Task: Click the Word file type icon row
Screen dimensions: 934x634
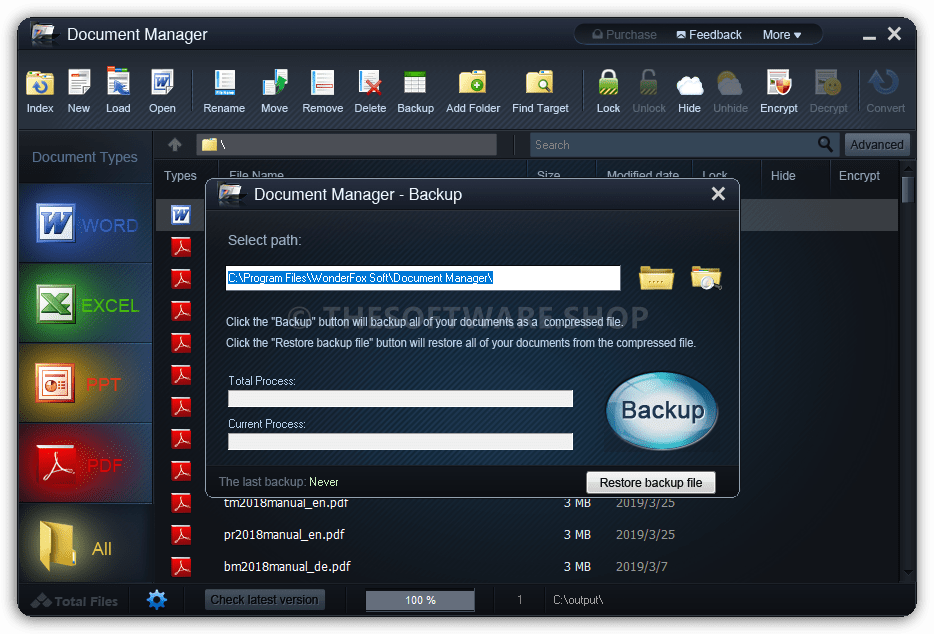Action: [181, 215]
